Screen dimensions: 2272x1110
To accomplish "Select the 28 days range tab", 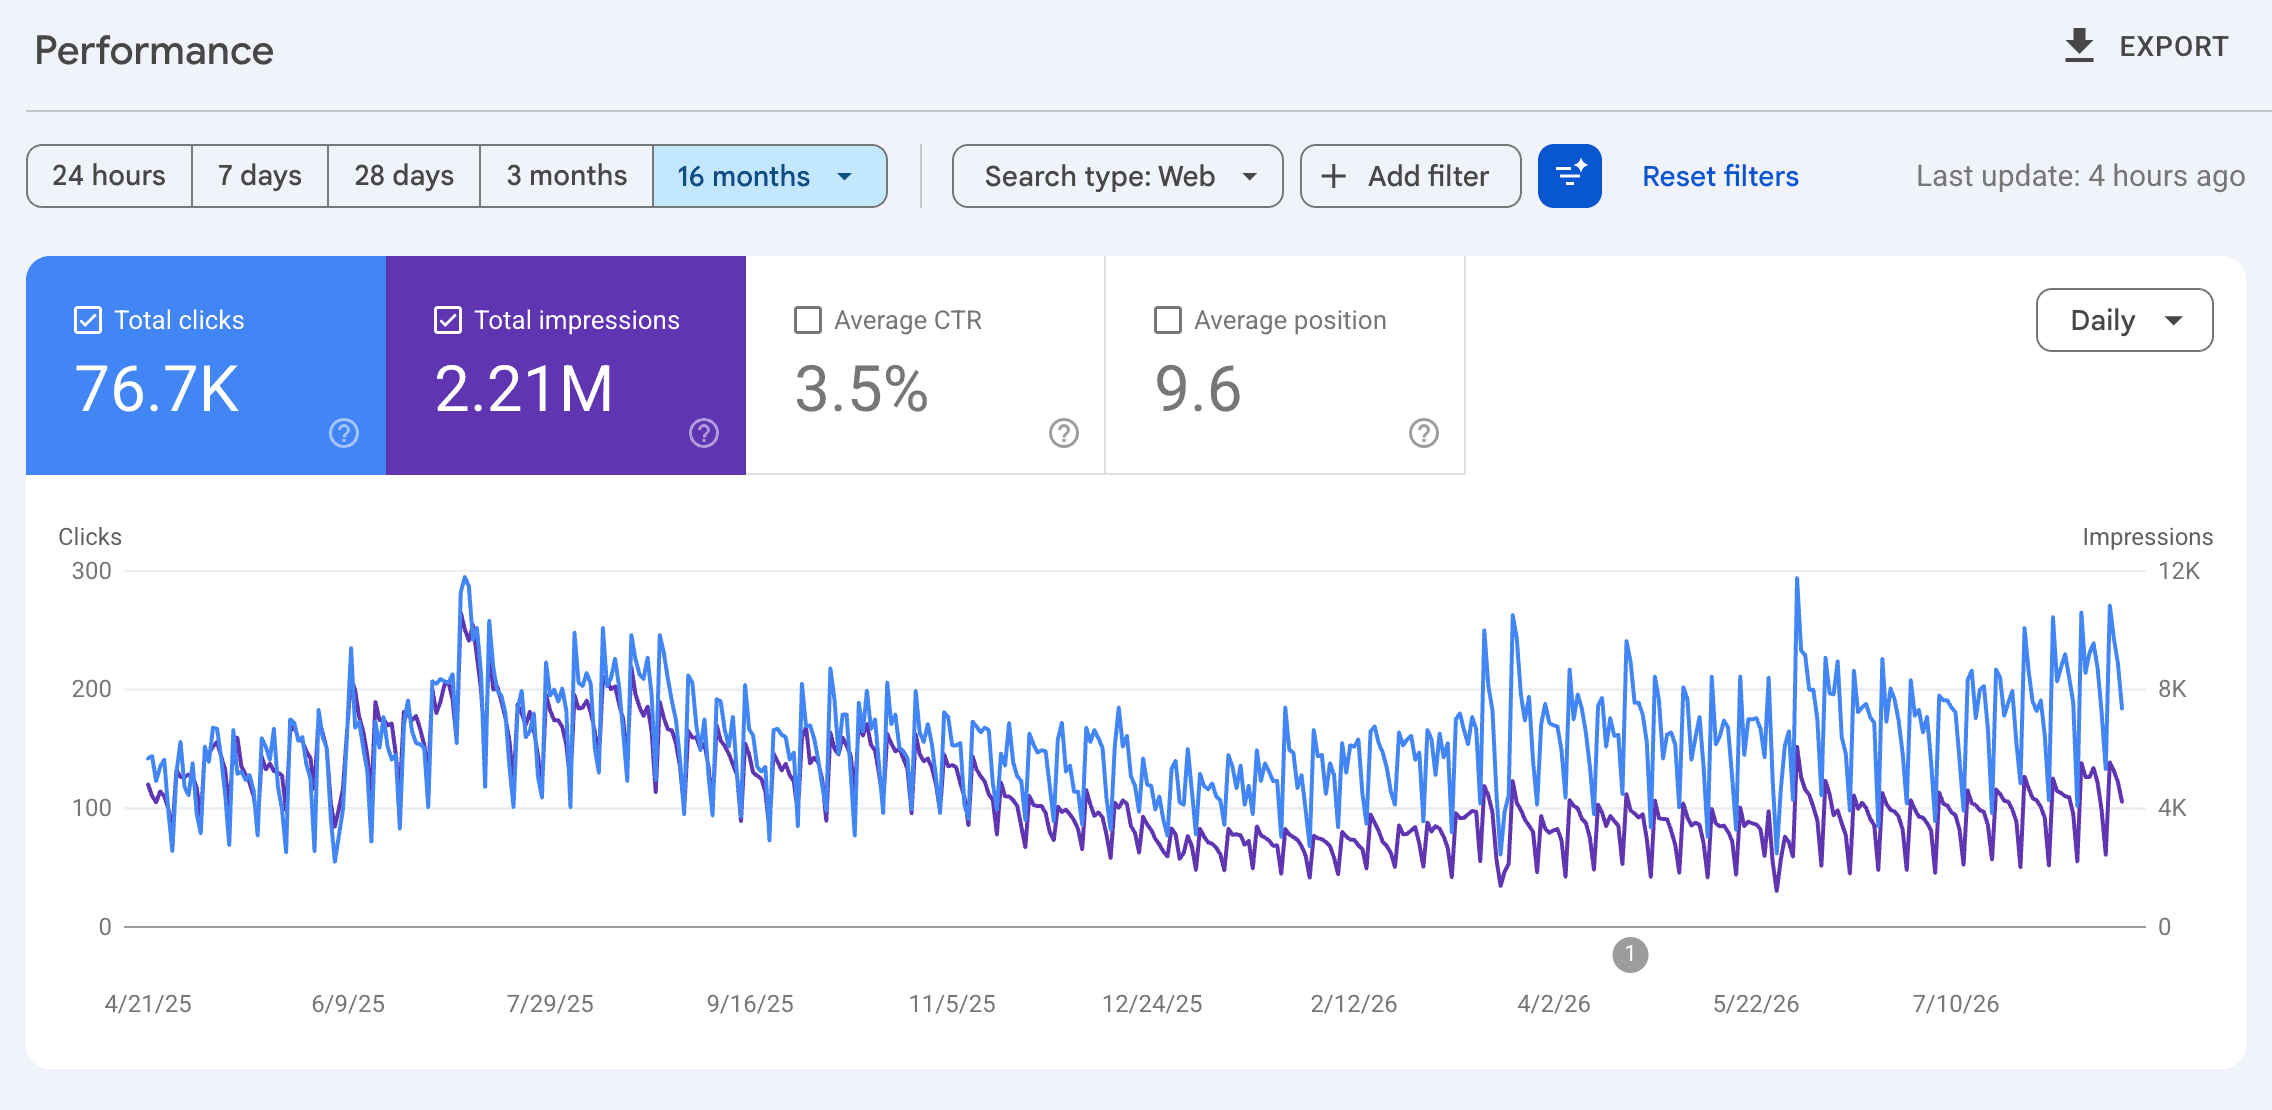I will click(x=404, y=176).
